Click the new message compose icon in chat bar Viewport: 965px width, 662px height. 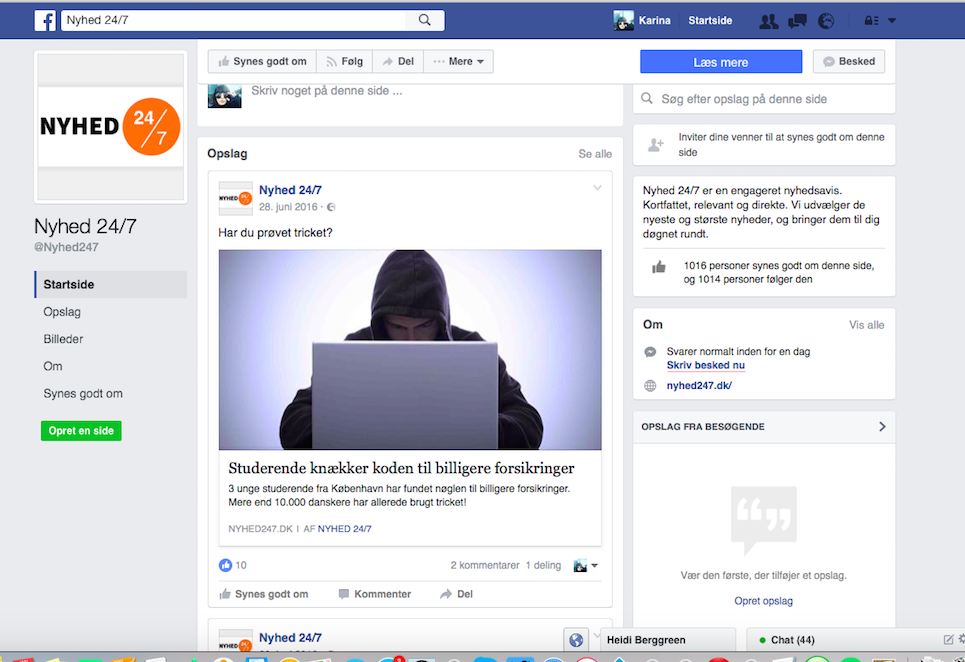click(948, 640)
